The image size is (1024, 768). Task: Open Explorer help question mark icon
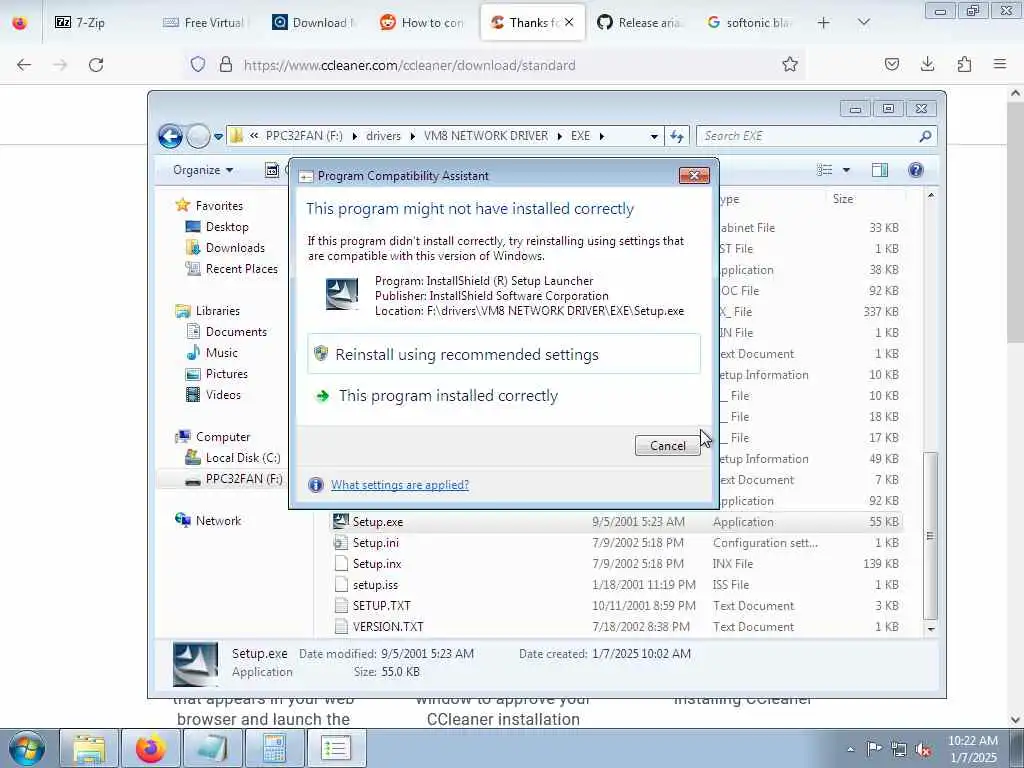[x=916, y=170]
